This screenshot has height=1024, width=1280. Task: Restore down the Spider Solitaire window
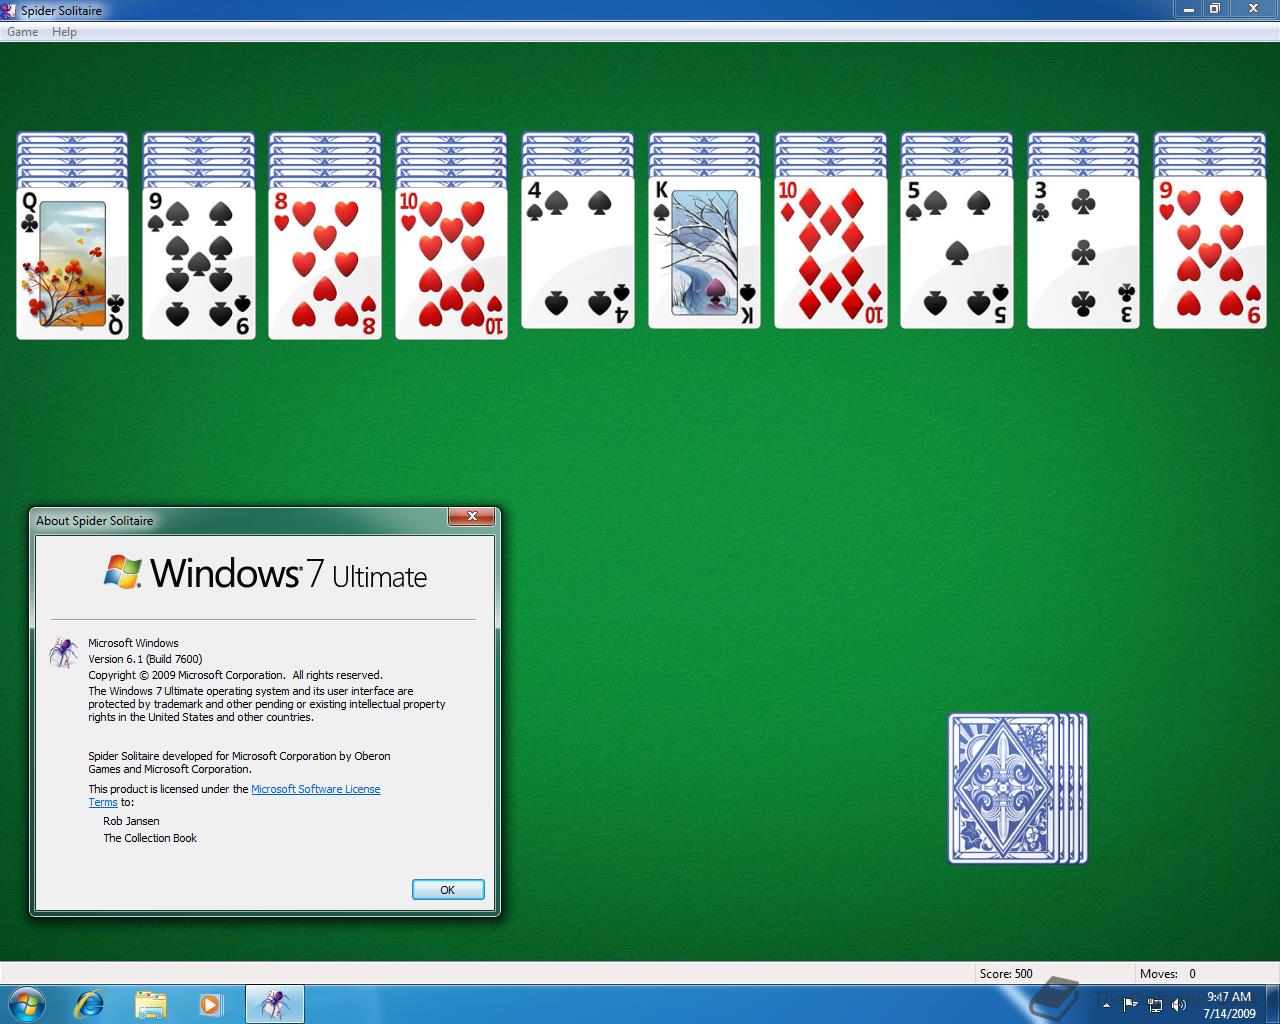pos(1215,8)
